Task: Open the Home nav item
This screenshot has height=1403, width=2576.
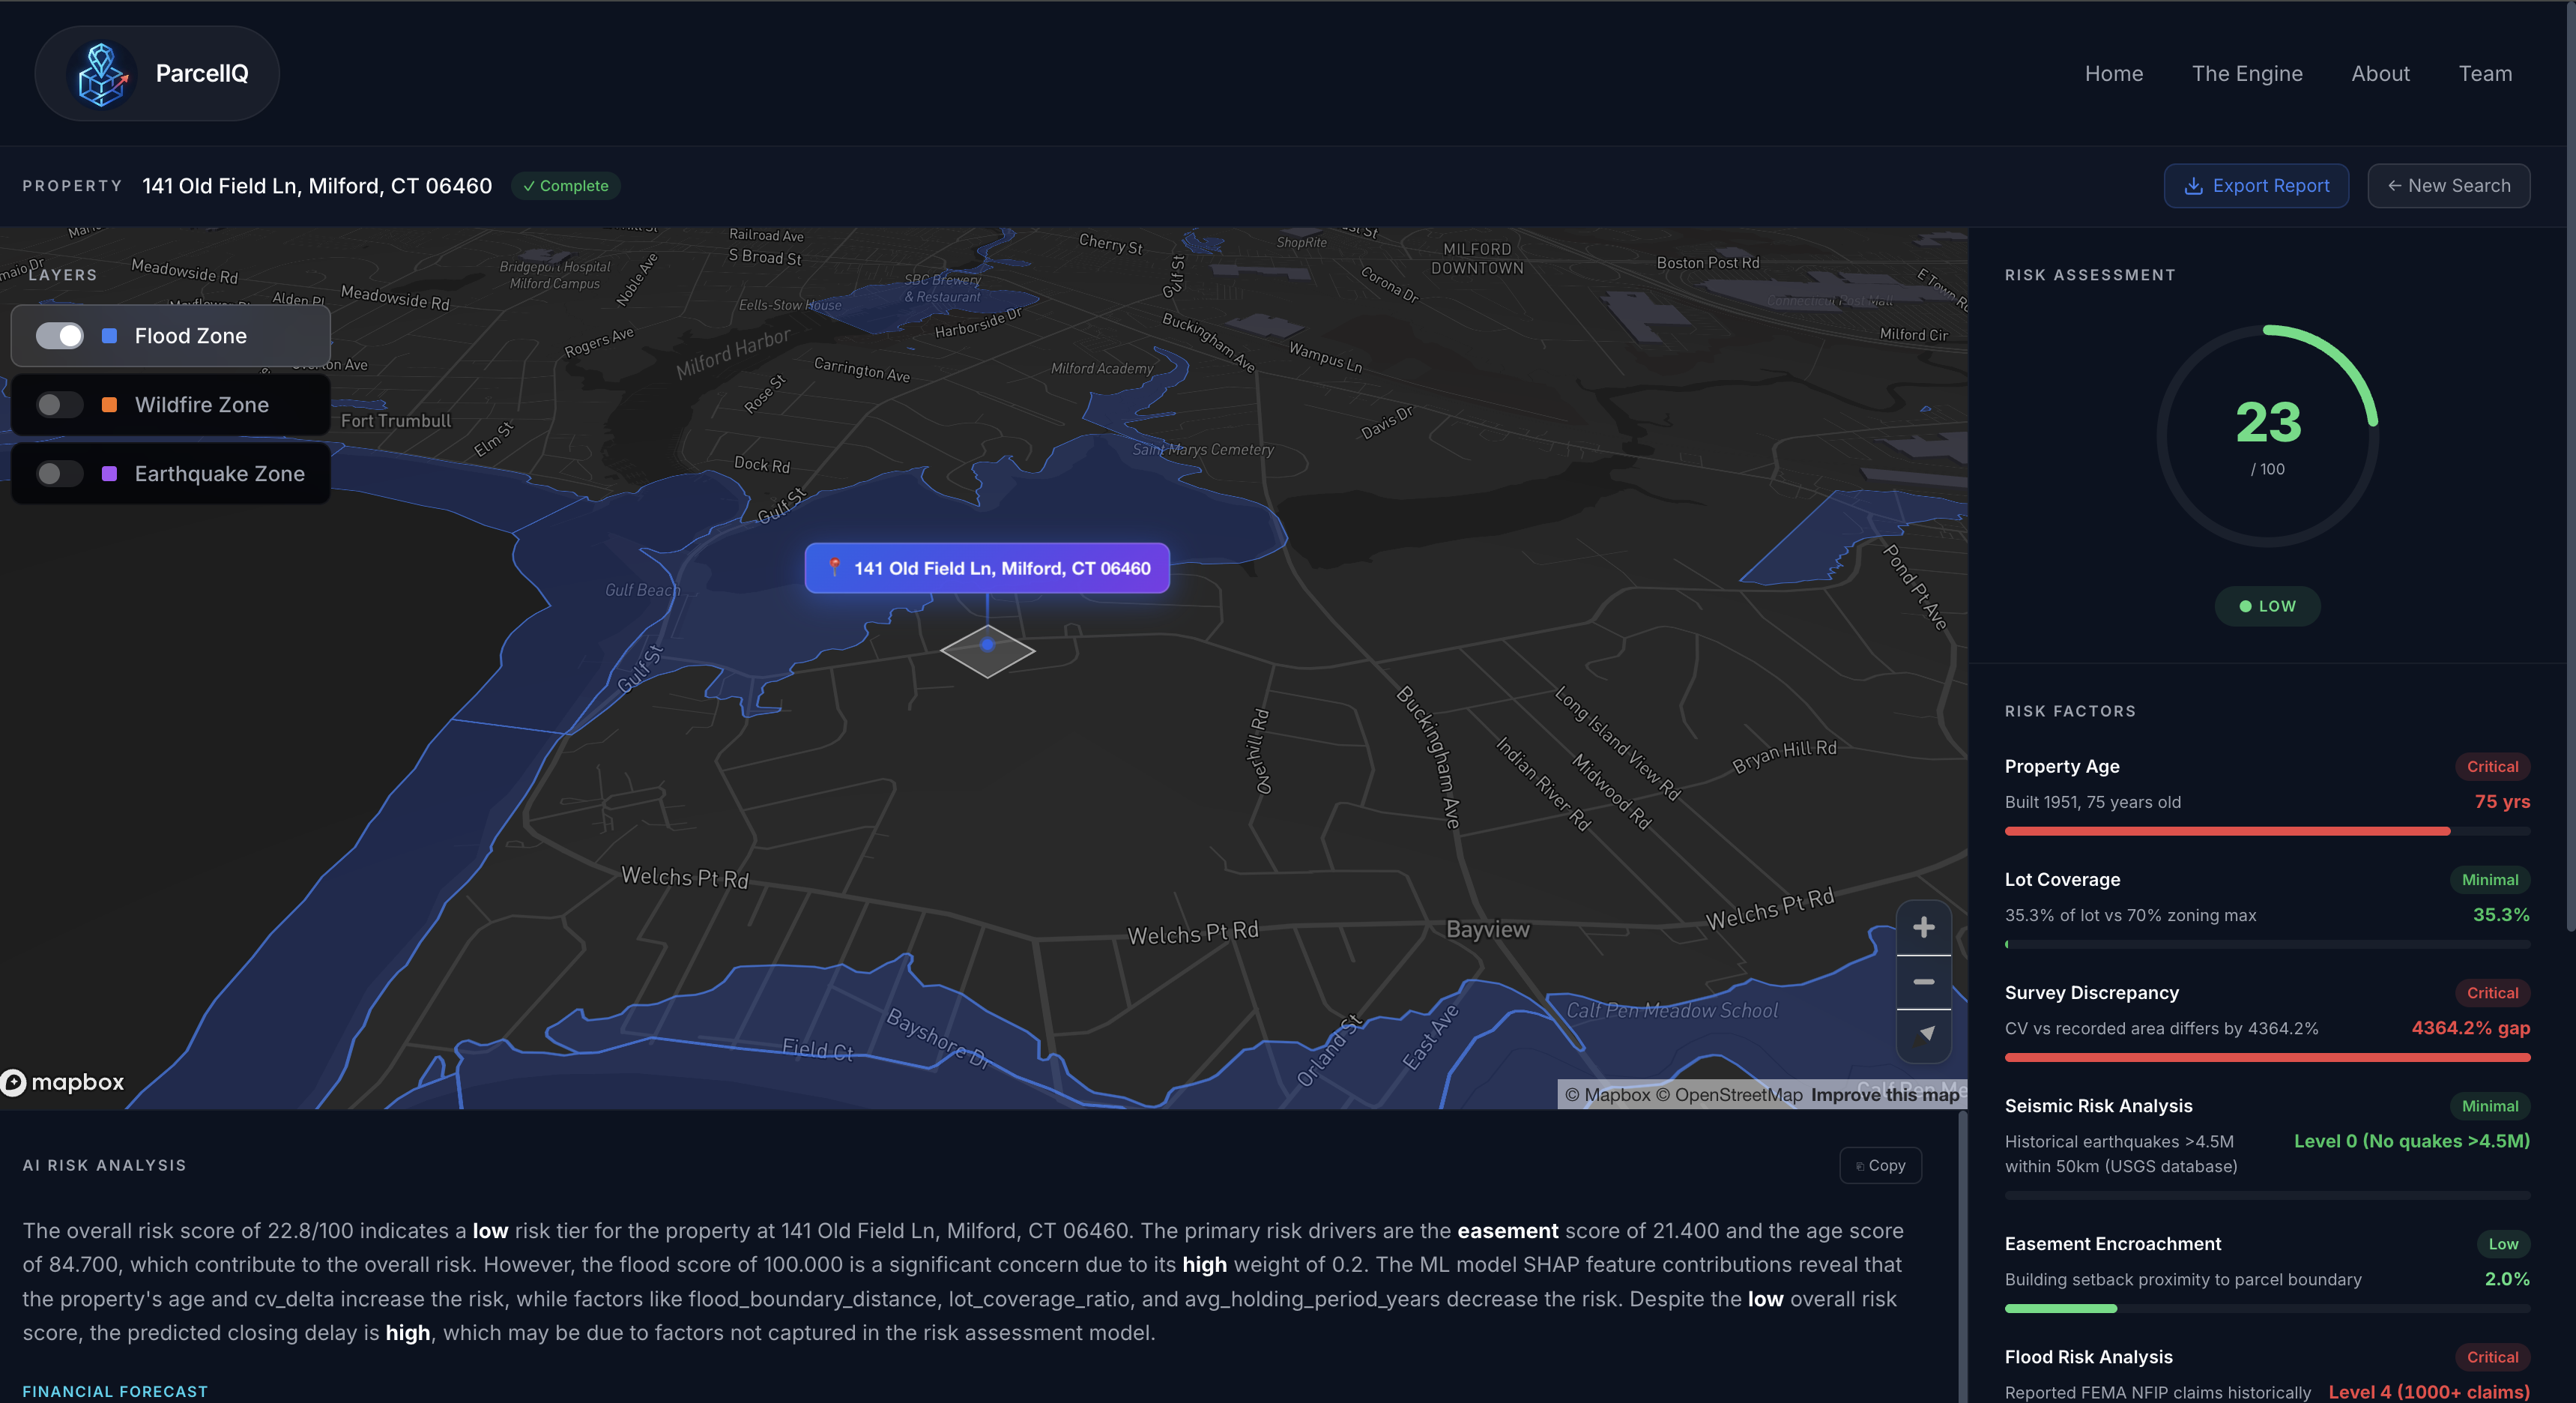Action: point(2113,74)
